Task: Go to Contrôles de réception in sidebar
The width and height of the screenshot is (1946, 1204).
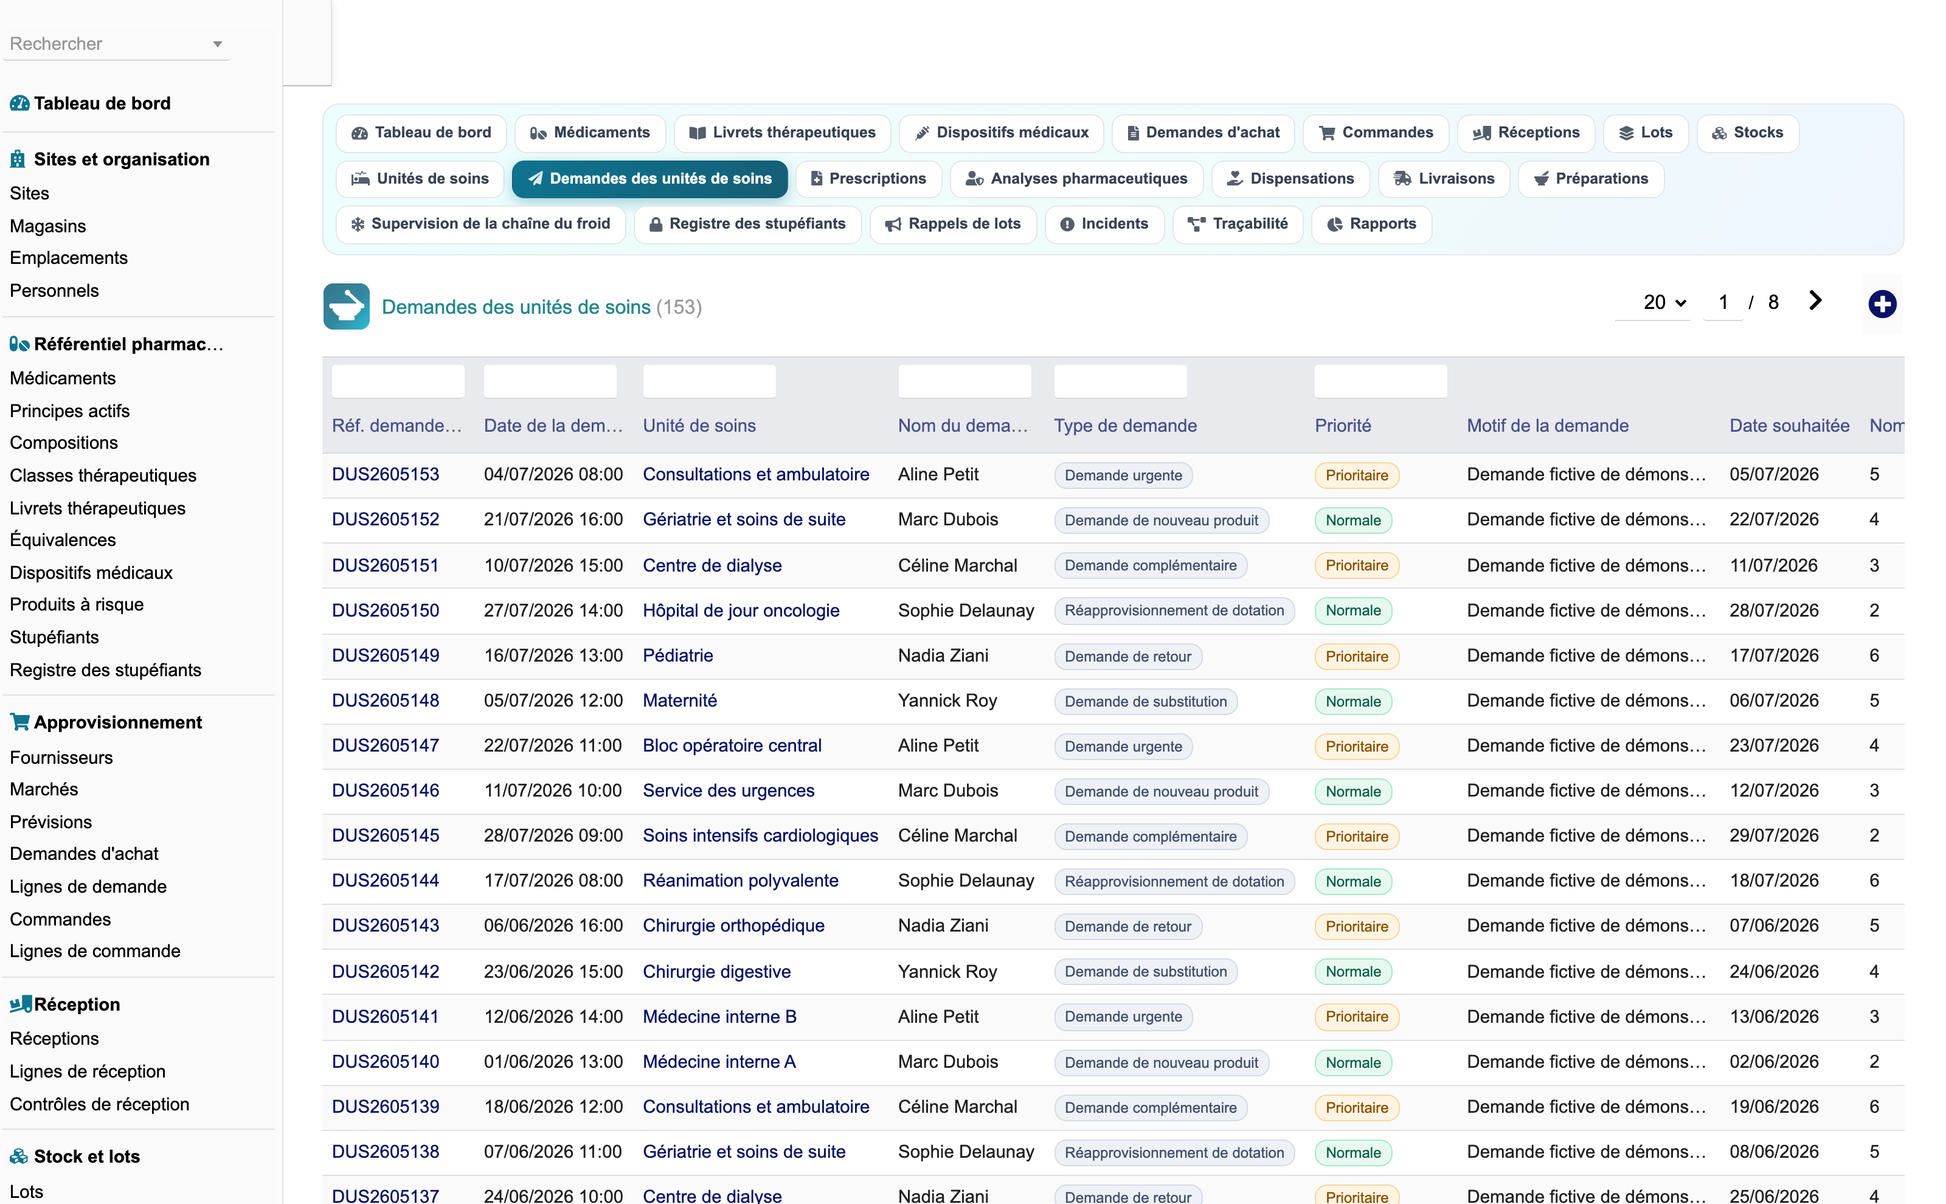Action: pos(99,1104)
